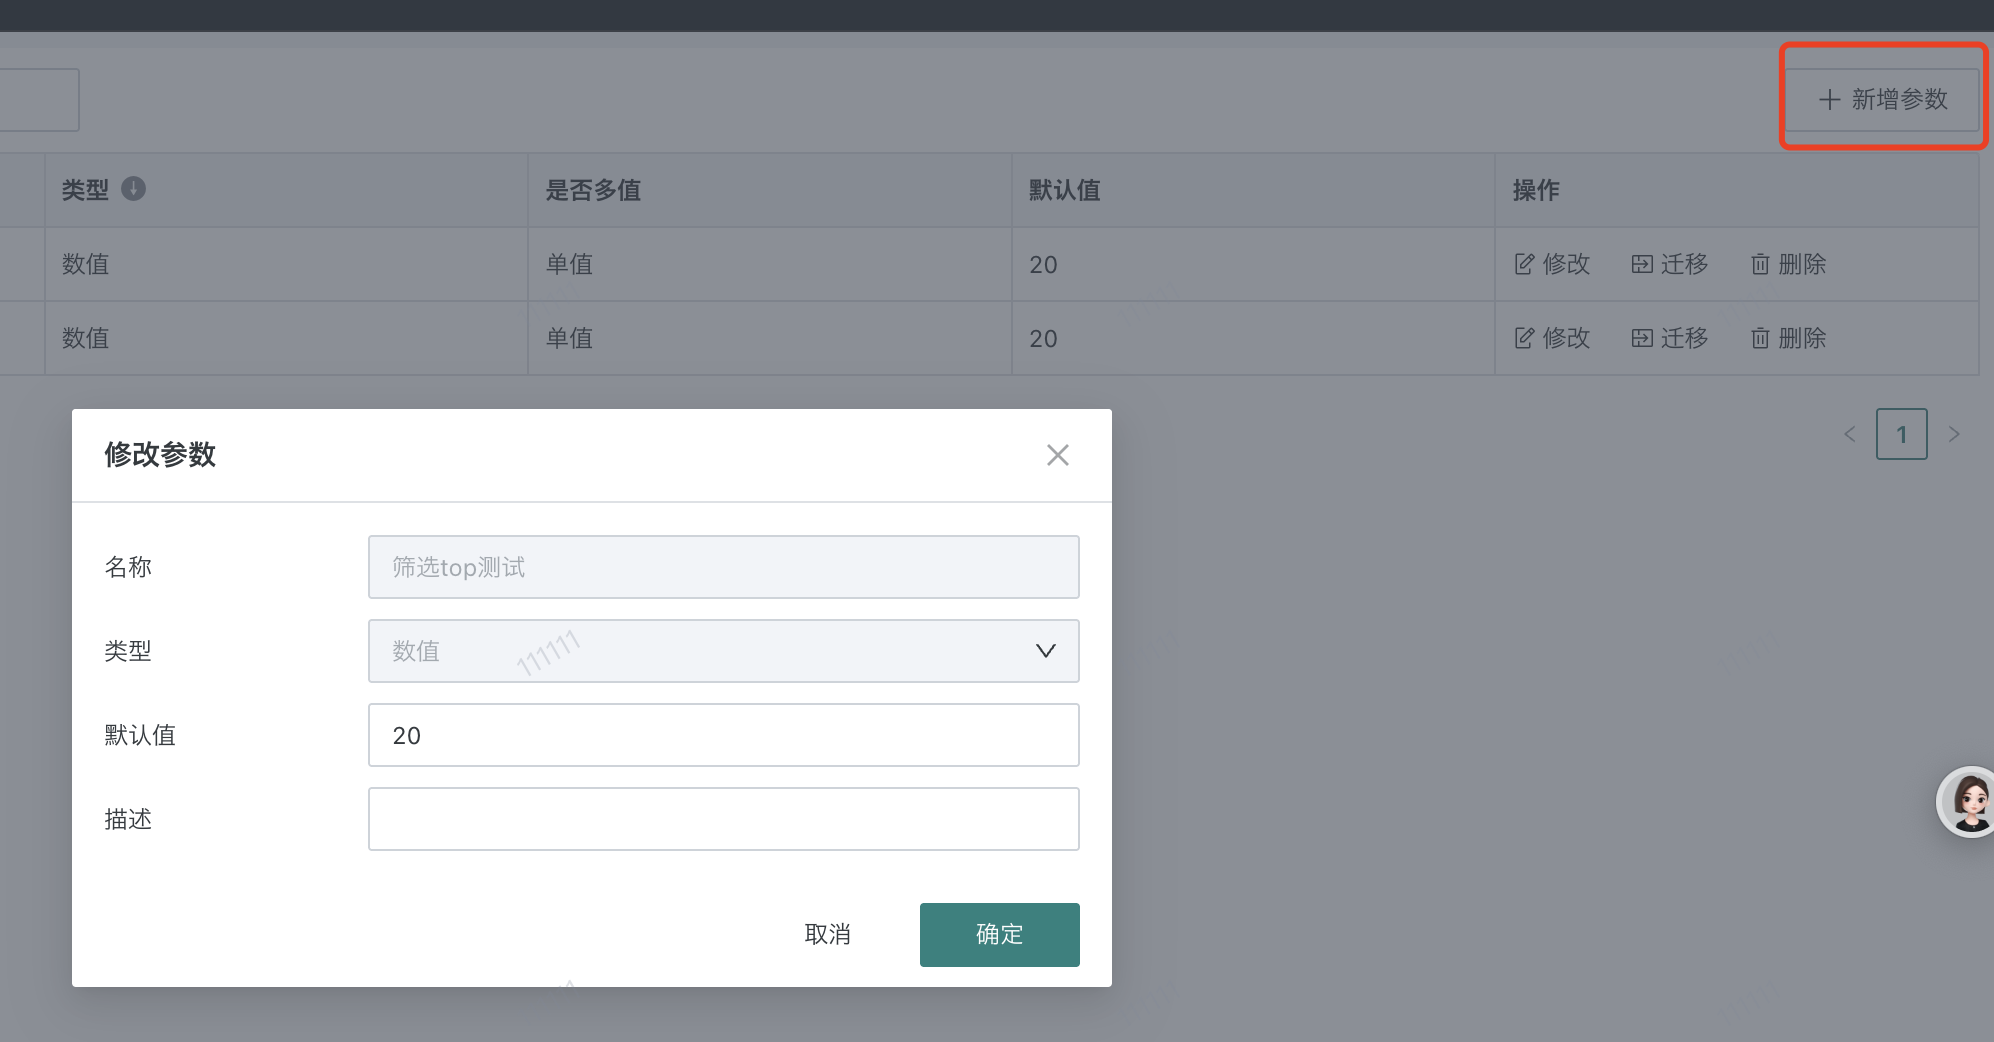The image size is (1994, 1042).
Task: Click the 迁移 migrate icon in first row
Action: point(1642,264)
